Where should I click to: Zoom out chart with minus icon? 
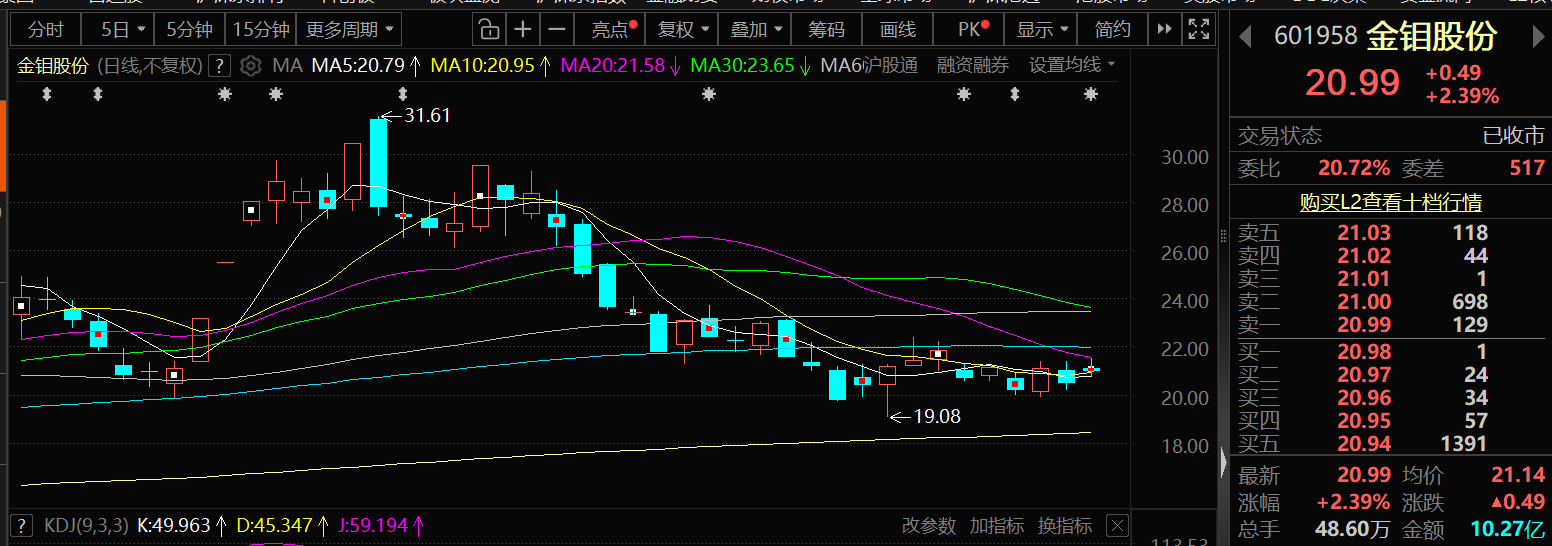(x=558, y=29)
